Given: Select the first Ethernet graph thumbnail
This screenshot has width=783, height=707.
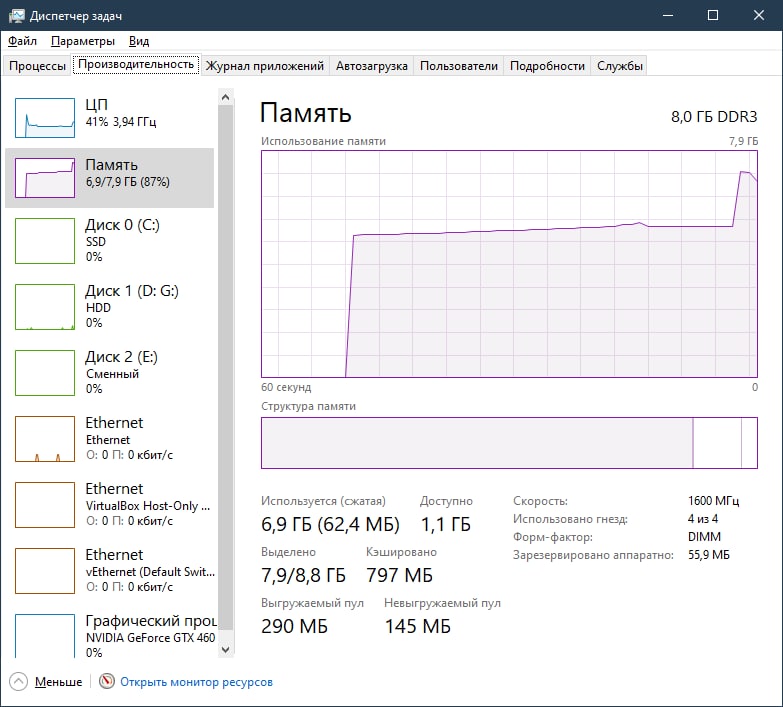Looking at the screenshot, I should 45,438.
